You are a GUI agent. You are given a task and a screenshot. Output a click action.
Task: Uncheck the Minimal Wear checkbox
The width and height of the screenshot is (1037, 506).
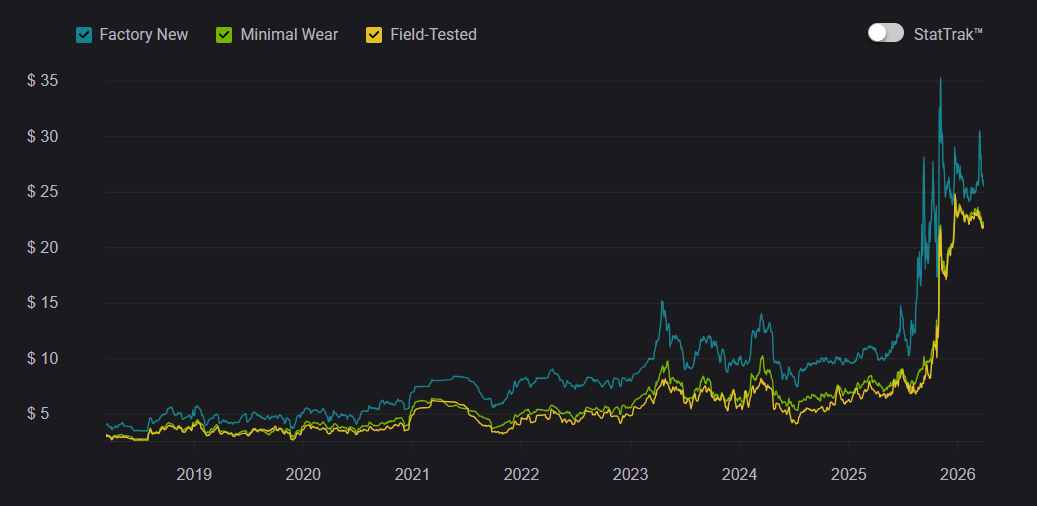pos(224,35)
